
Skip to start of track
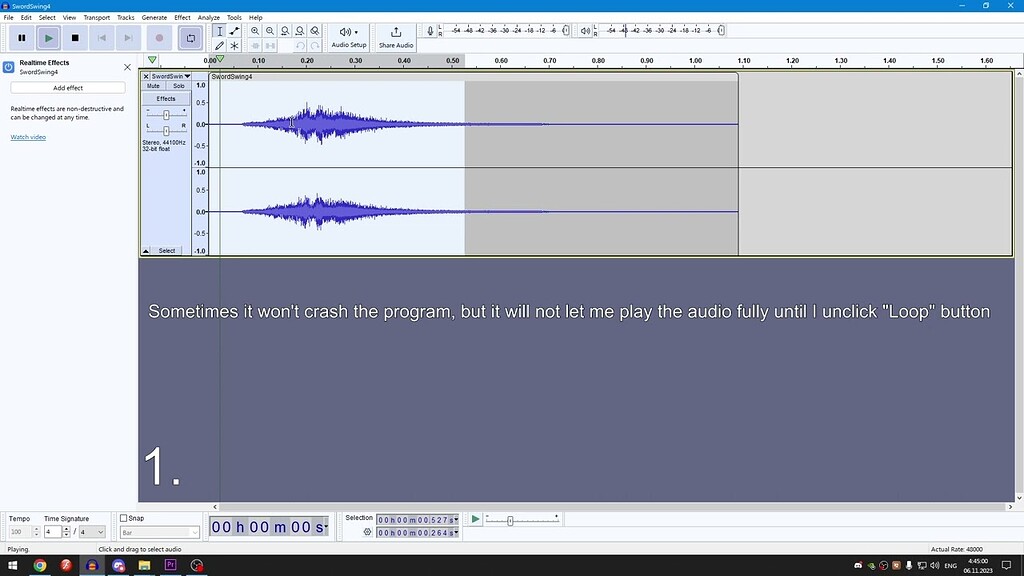(x=102, y=38)
